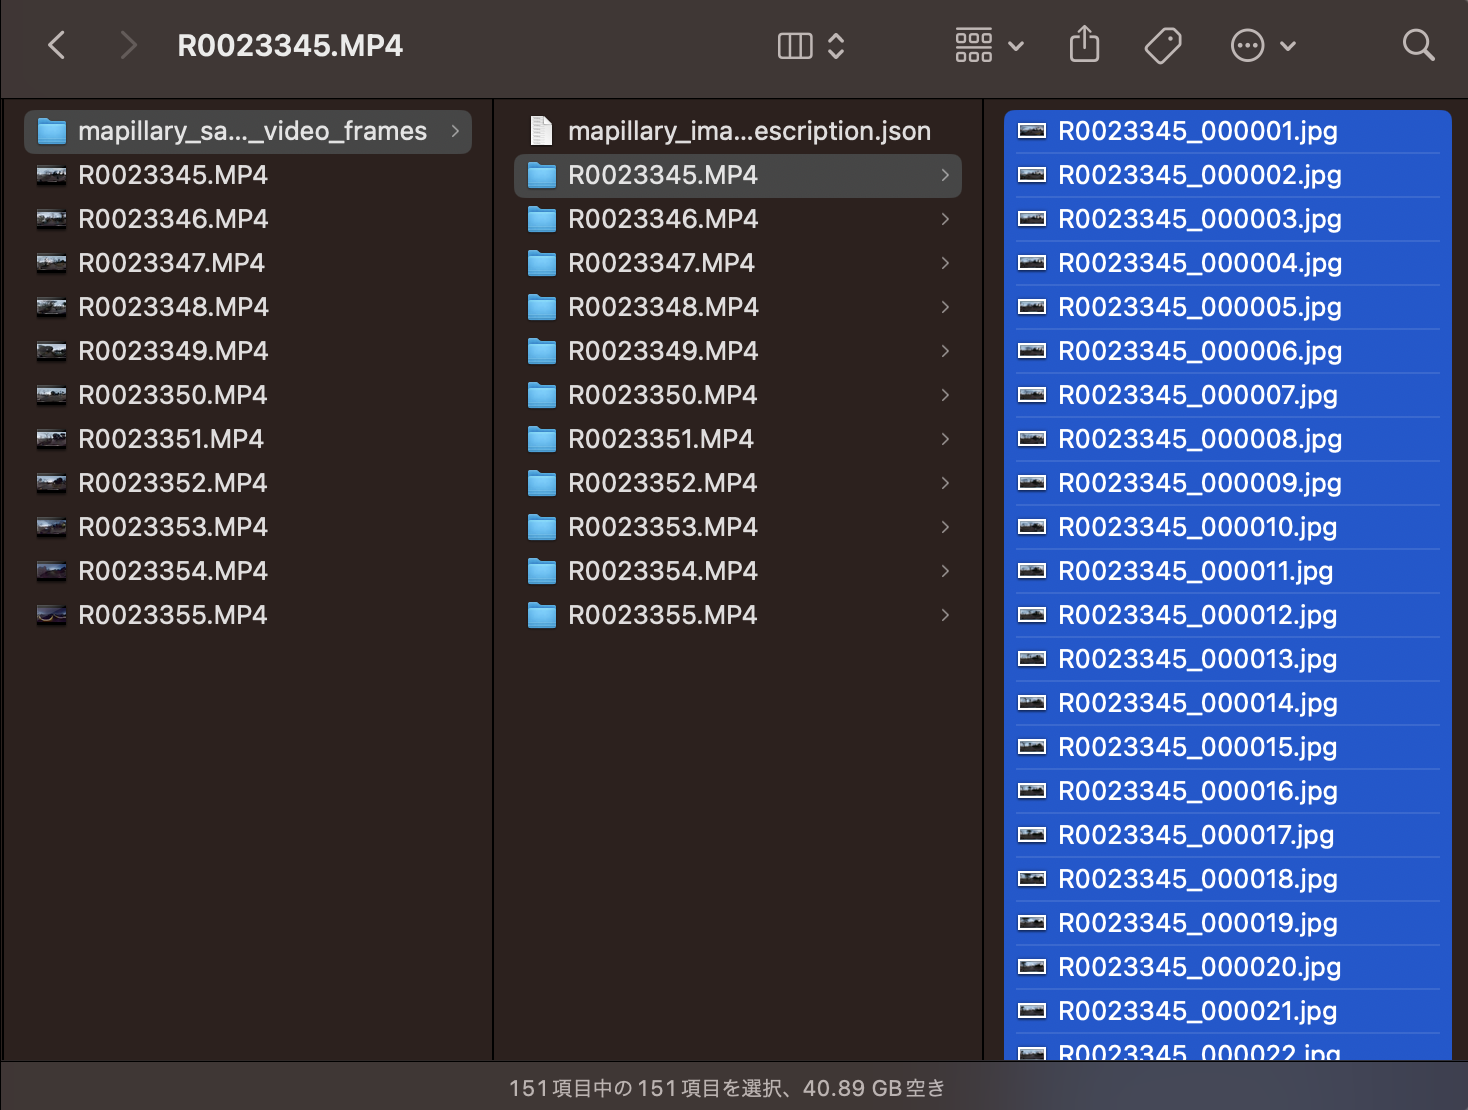Screen dimensions: 1468x1110
Task: Open the grouping options chevron
Action: click(x=1017, y=46)
